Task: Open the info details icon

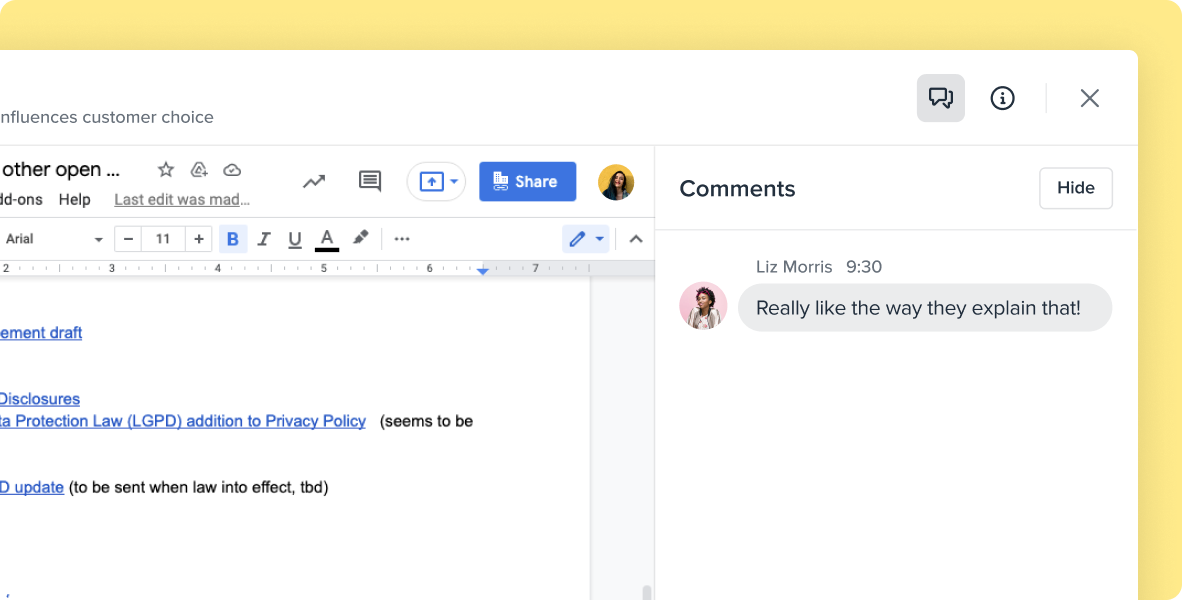Action: click(1002, 98)
